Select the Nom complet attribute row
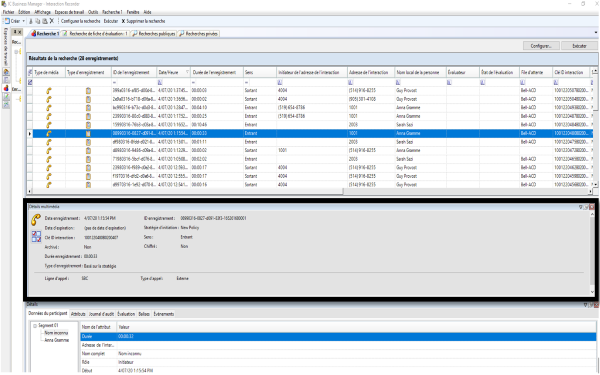Image resolution: width=600 pixels, height=375 pixels. tap(338, 354)
